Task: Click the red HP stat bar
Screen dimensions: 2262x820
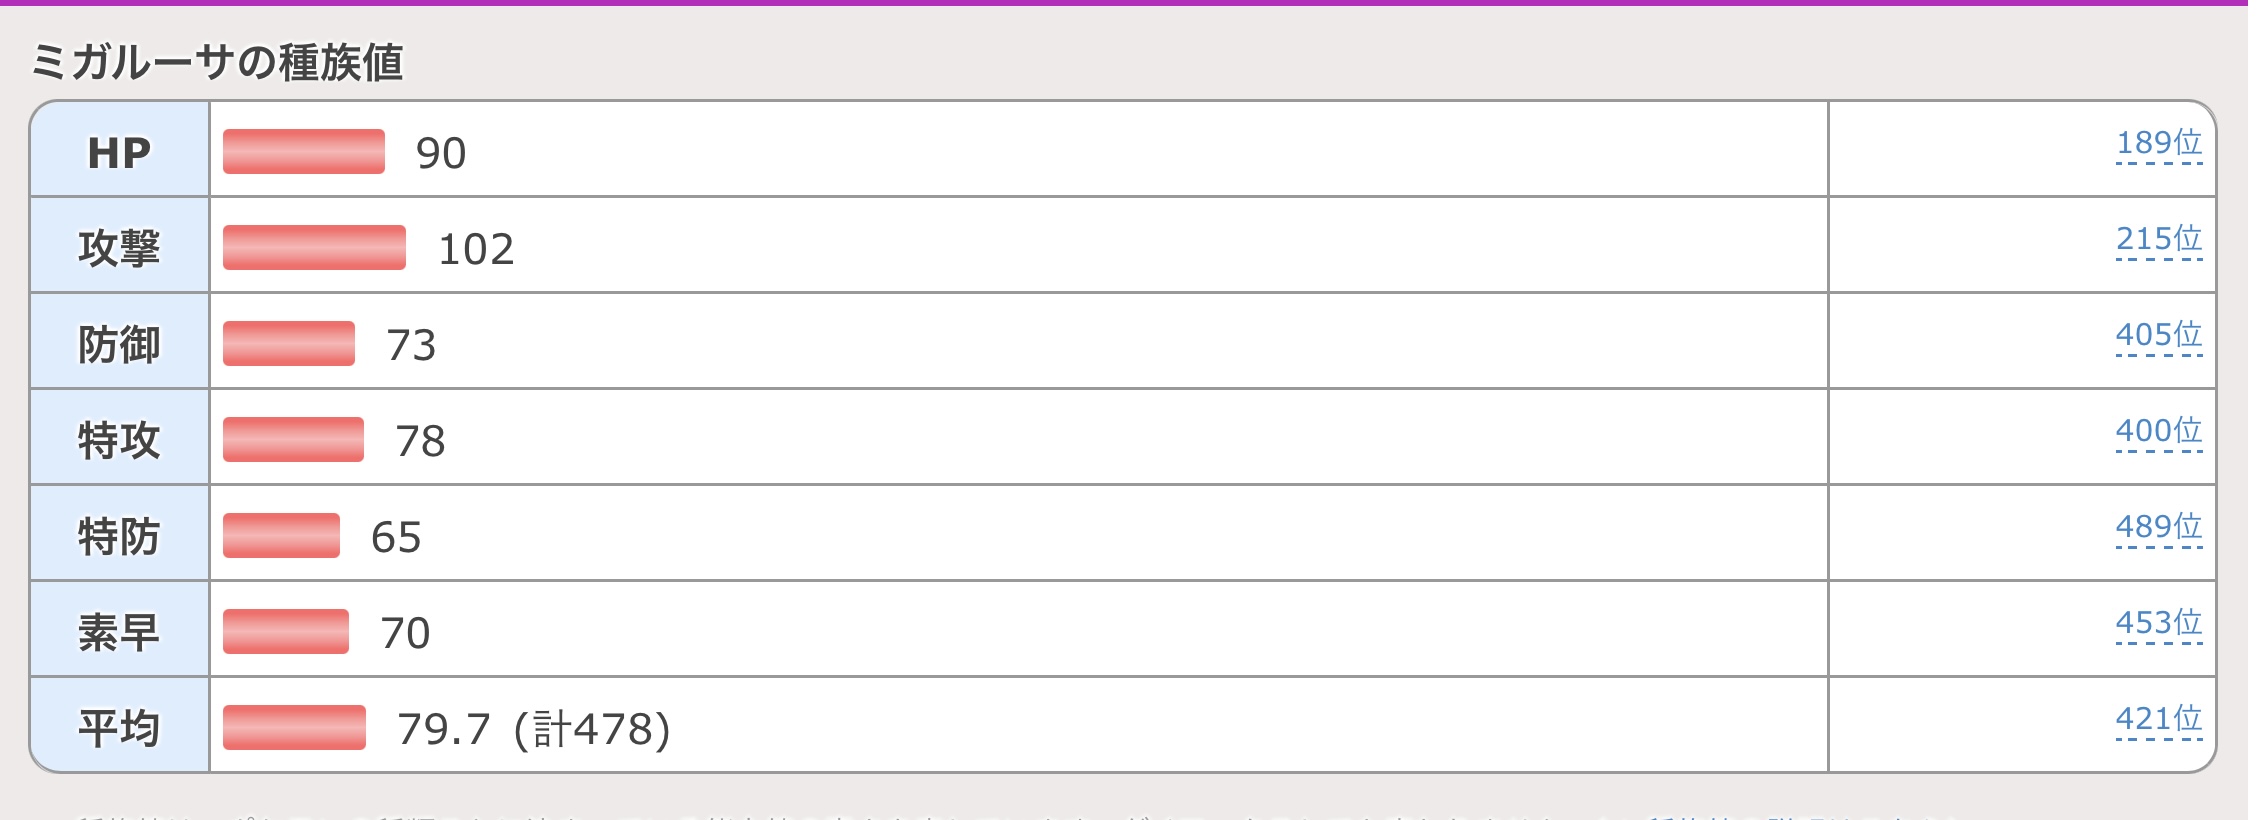Action: click(x=303, y=152)
